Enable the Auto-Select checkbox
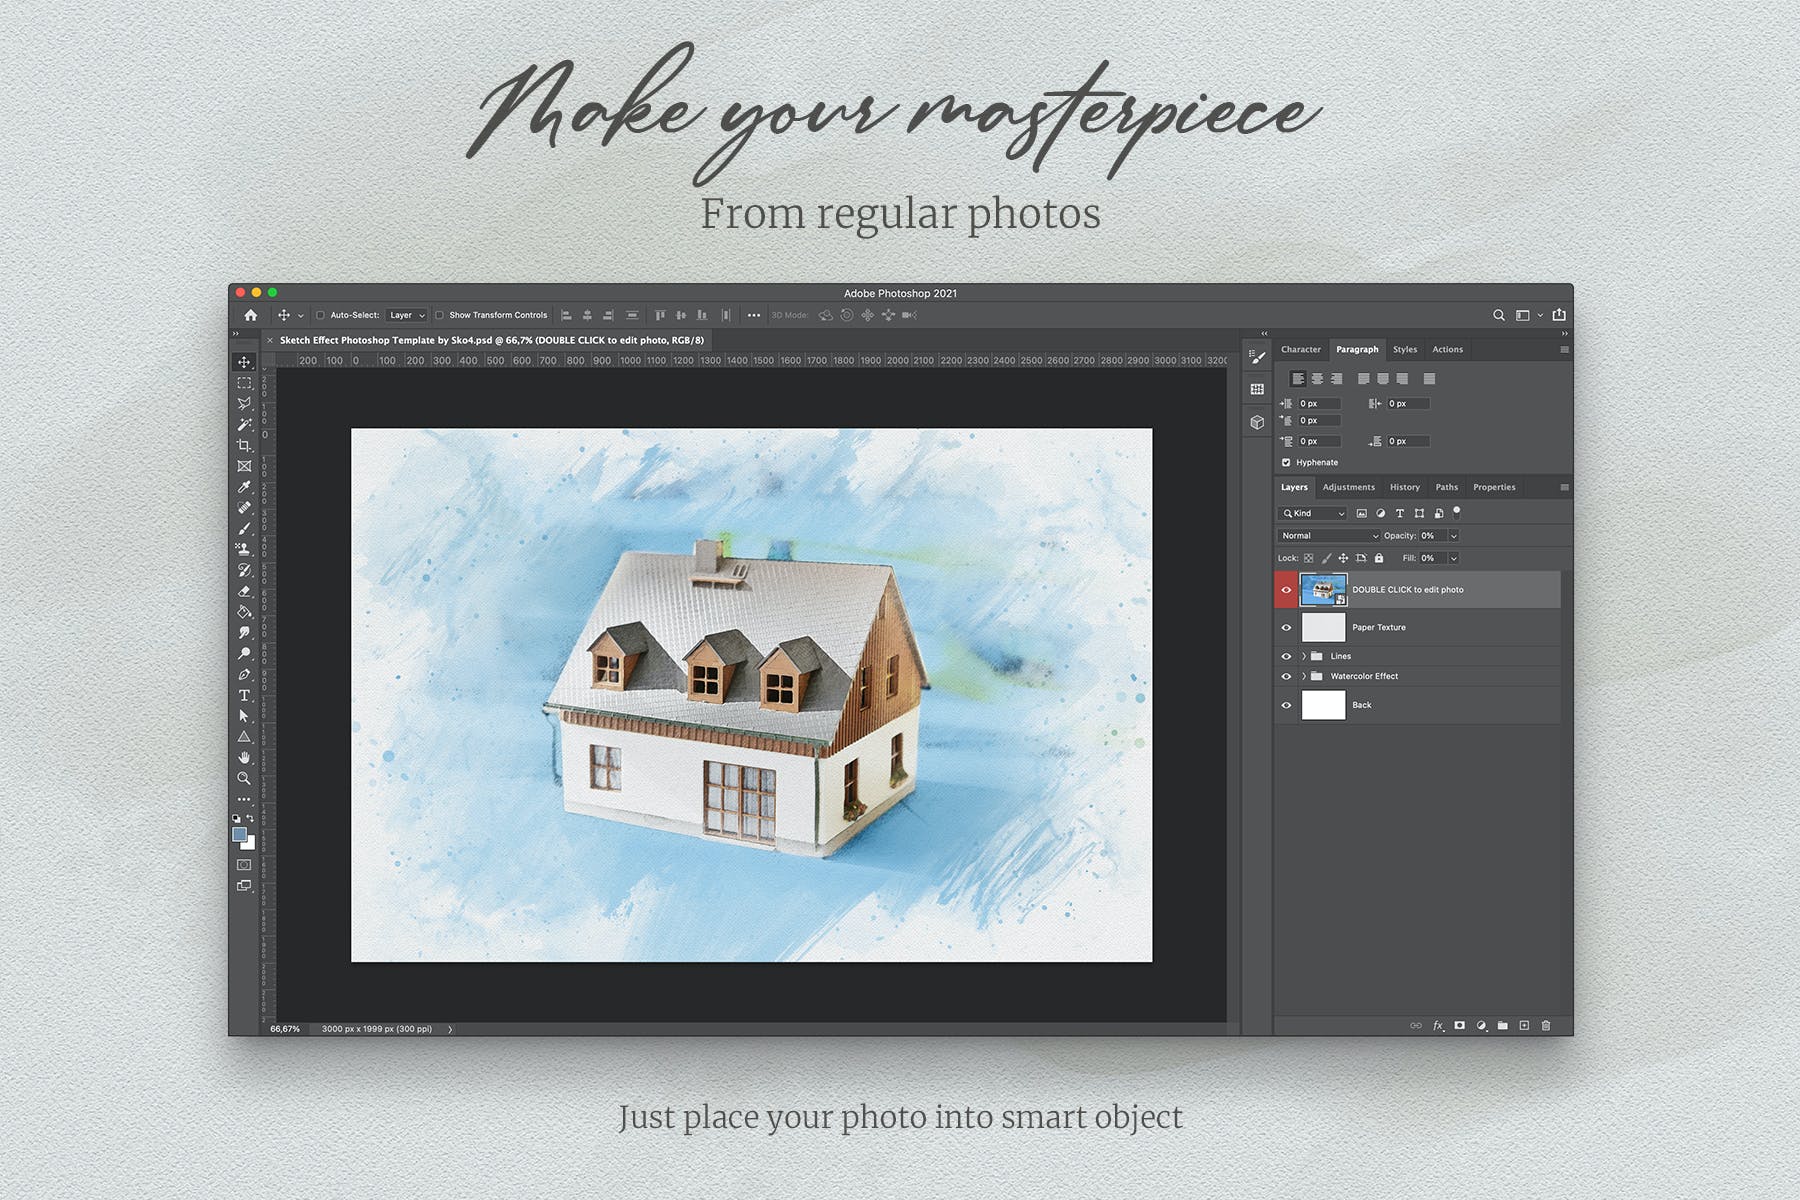1800x1200 pixels. [x=321, y=315]
